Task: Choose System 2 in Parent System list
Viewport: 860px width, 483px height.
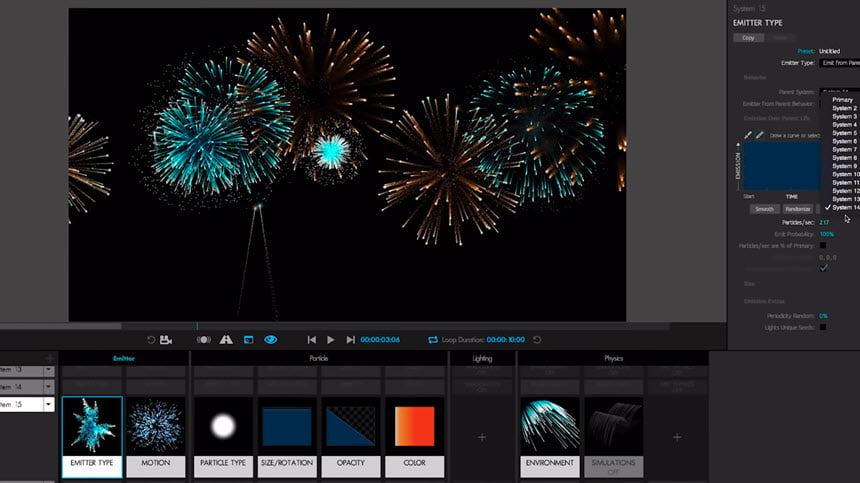Action: 845,108
